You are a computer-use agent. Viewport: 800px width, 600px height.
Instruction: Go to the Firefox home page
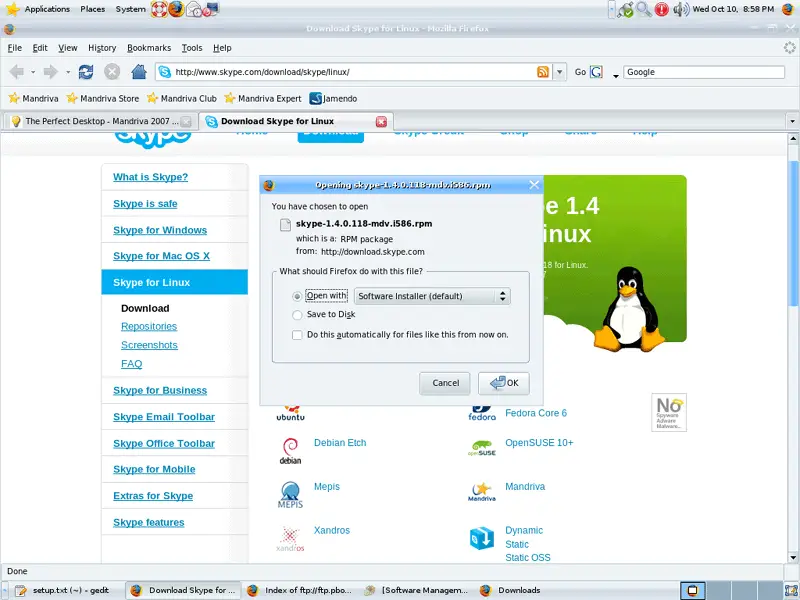[139, 72]
